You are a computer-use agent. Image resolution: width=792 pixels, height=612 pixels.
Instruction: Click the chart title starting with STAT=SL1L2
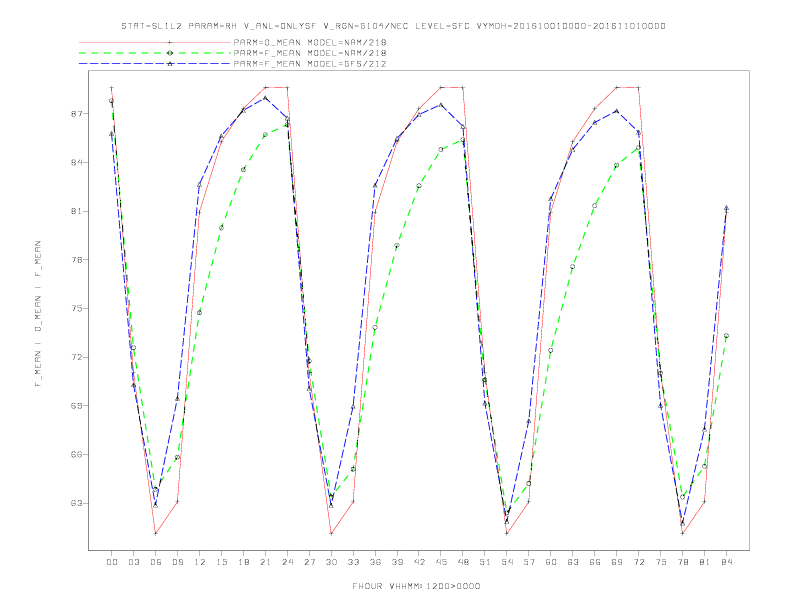393,26
